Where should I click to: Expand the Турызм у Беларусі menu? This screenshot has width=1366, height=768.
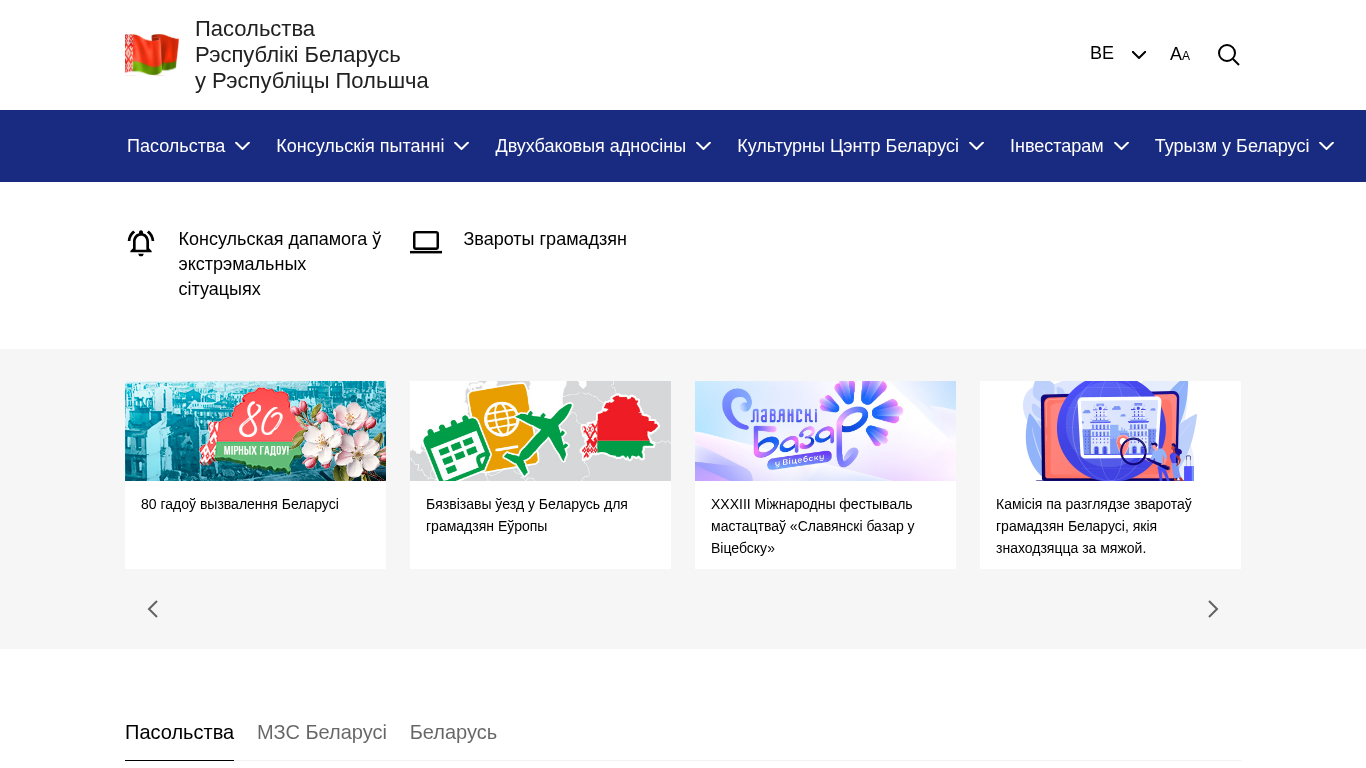(x=1245, y=146)
